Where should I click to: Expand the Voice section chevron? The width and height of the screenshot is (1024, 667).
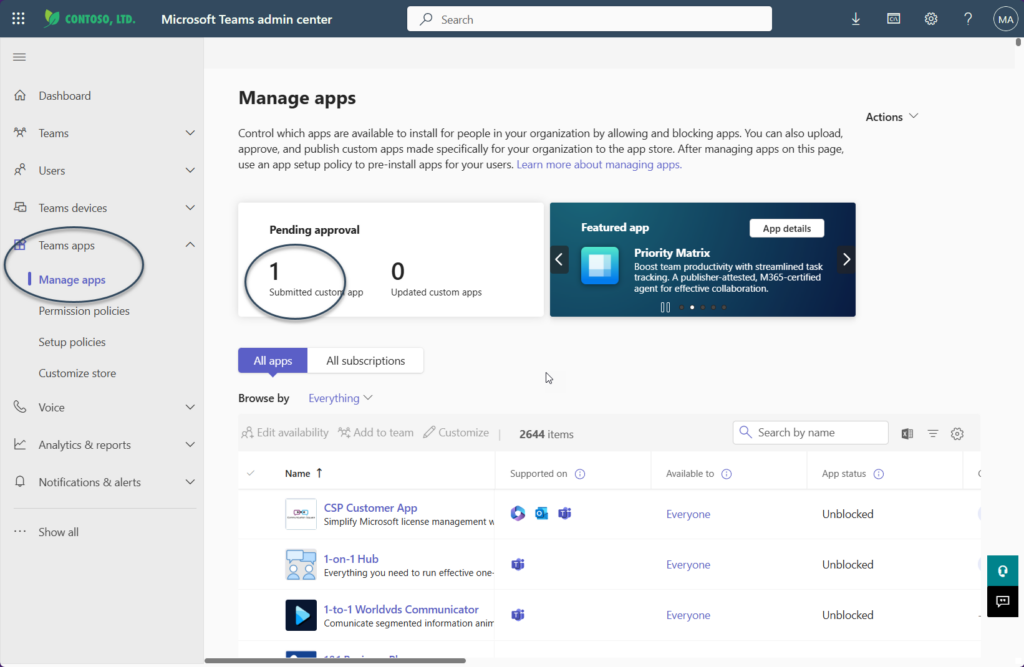(190, 407)
